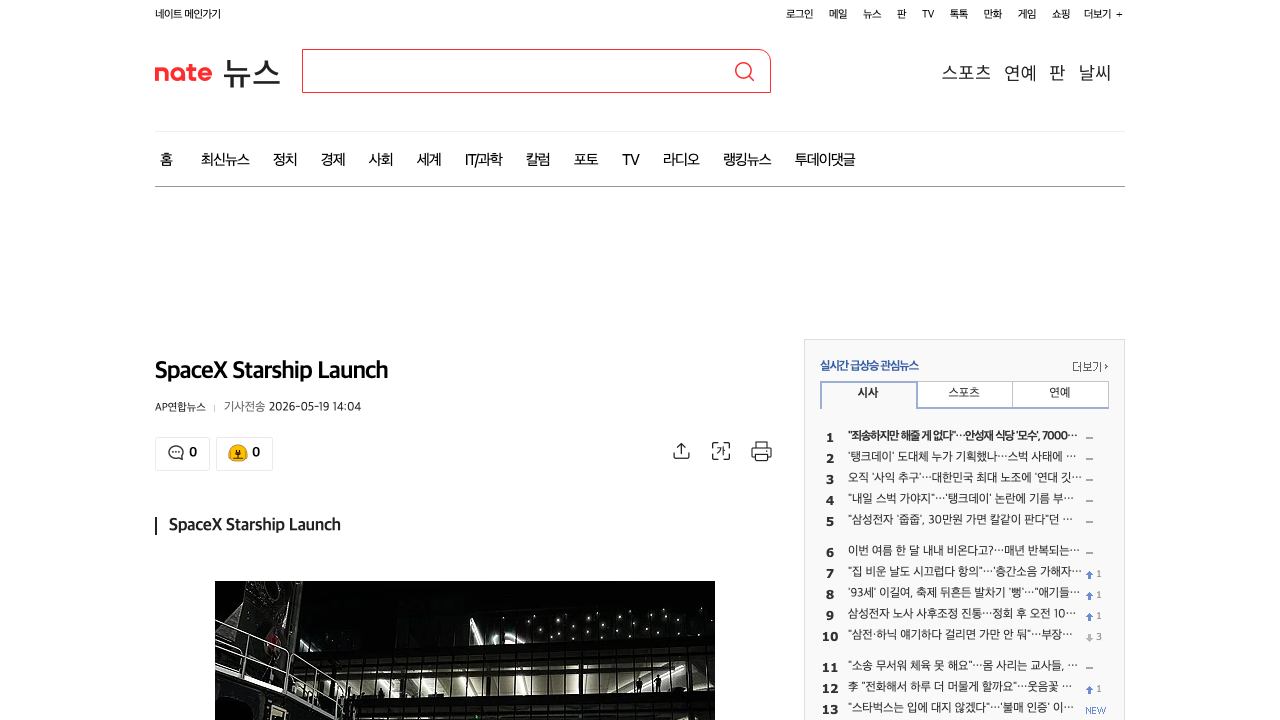The width and height of the screenshot is (1280, 720).
Task: Open the 라디오 section
Action: (681, 159)
